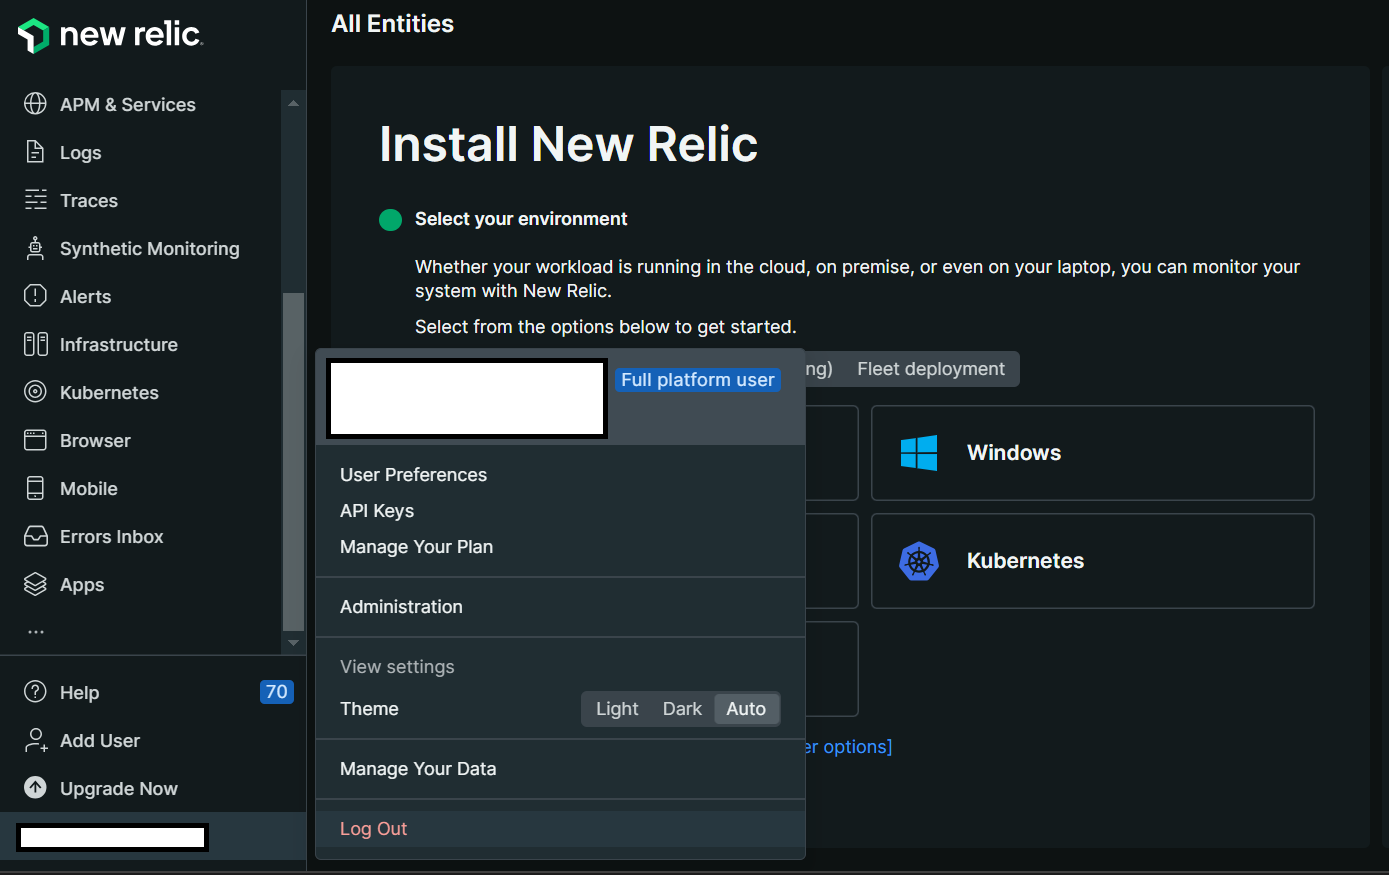This screenshot has width=1389, height=875.
Task: Click the Full platform user badge
Action: click(x=698, y=380)
